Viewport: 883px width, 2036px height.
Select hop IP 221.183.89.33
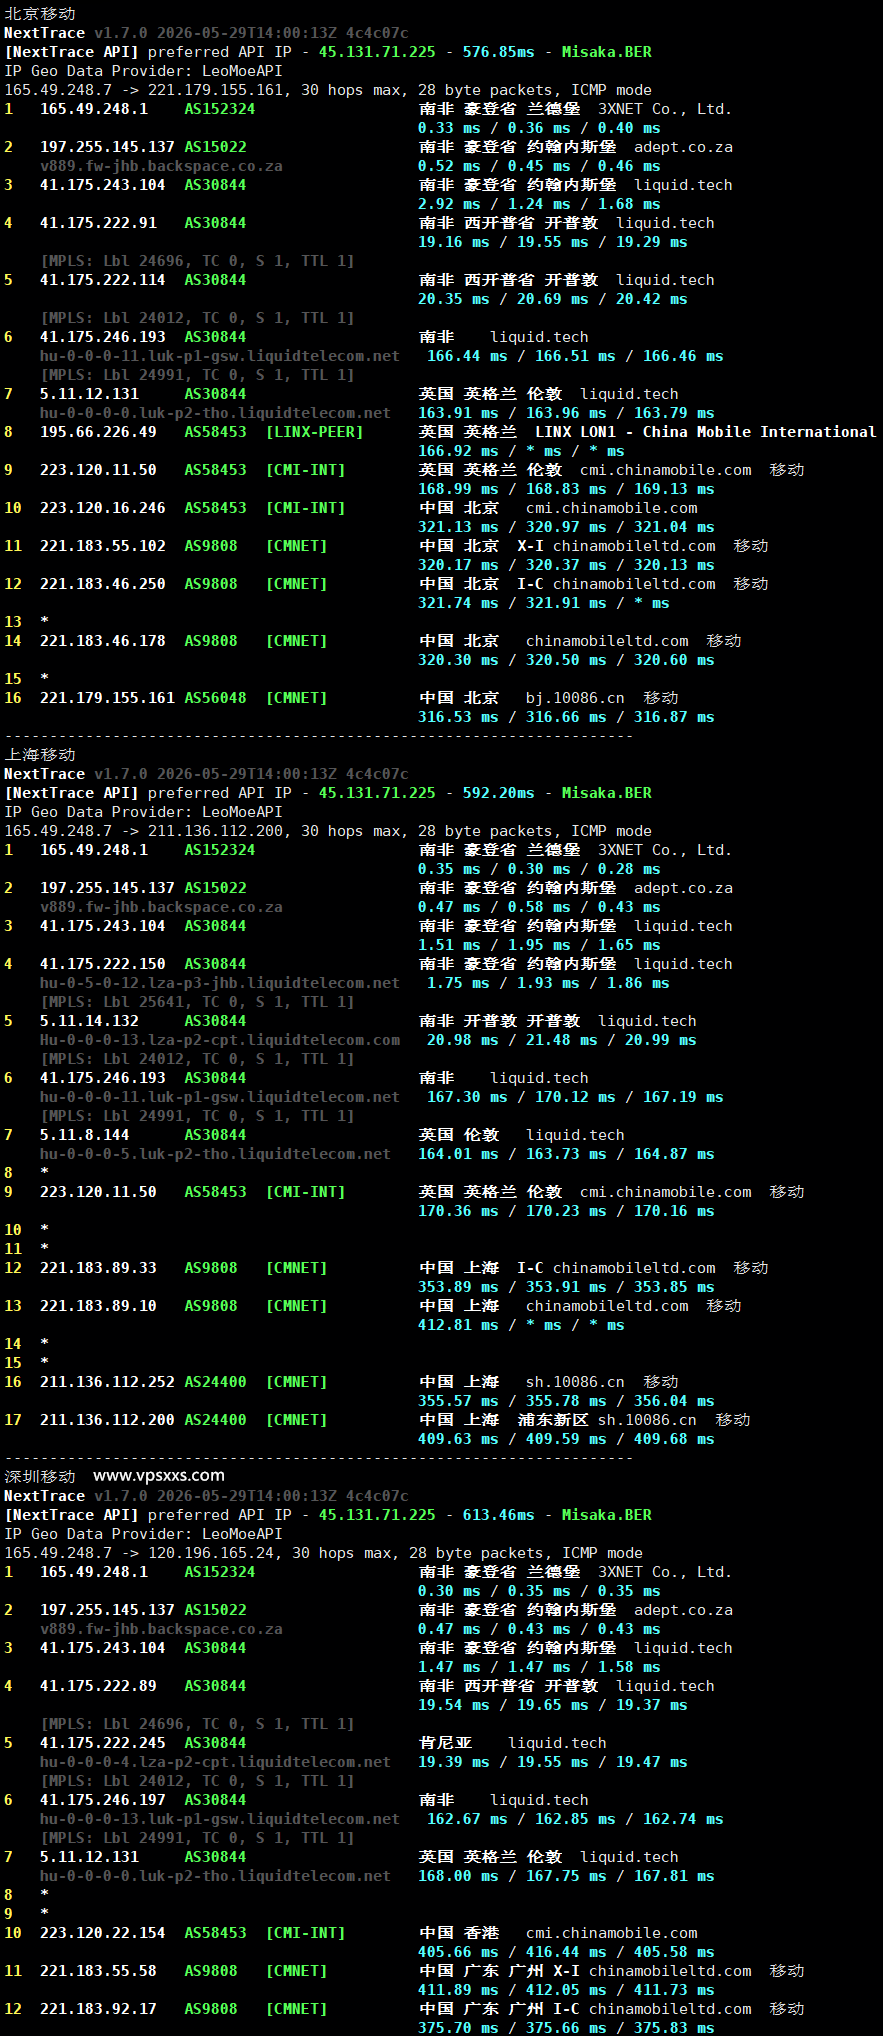[x=98, y=1268]
